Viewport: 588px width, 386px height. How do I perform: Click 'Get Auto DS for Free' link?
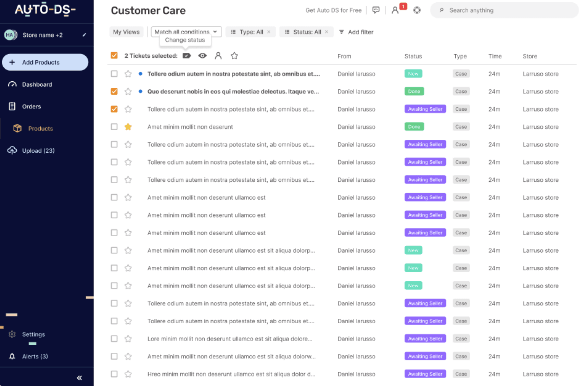coord(333,11)
